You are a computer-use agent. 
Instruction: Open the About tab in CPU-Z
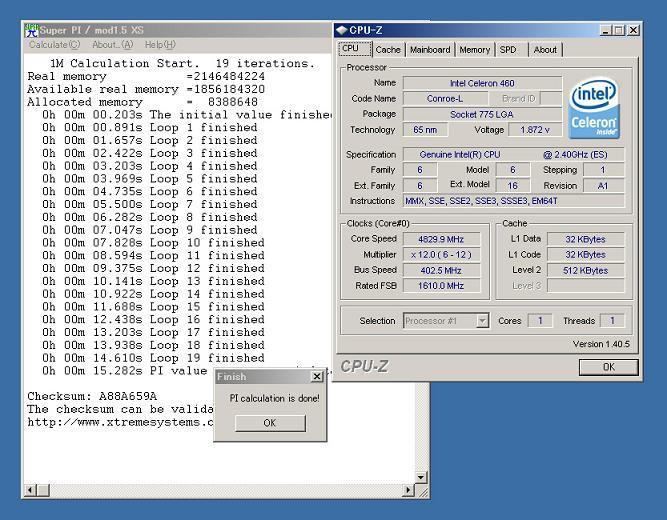click(x=545, y=50)
